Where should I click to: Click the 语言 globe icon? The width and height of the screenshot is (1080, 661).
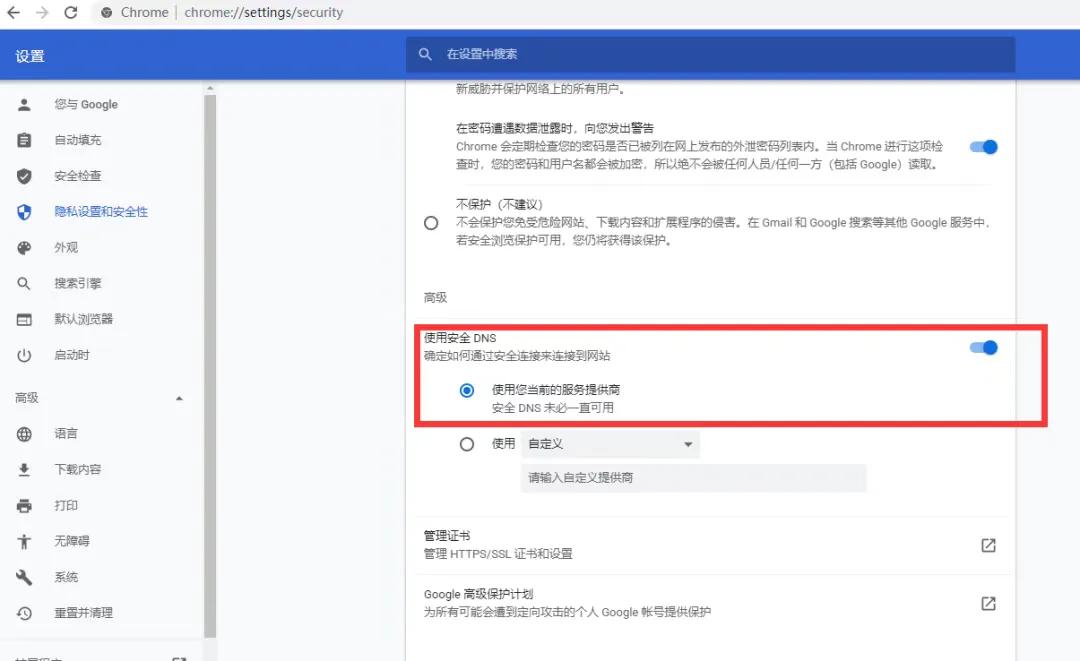24,433
